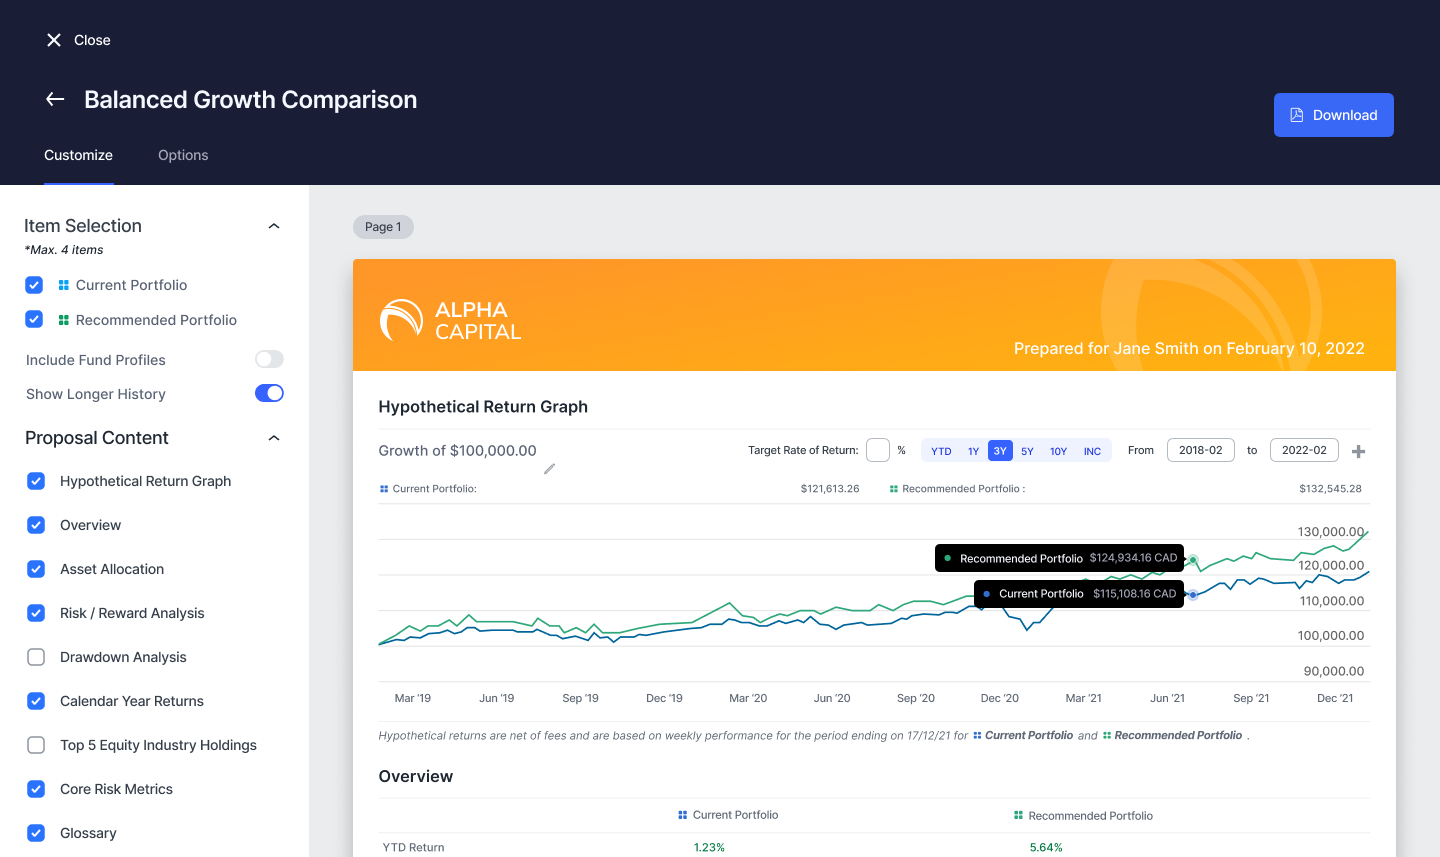Click the back arrow beside Balanced Growth Comparison
1440x857 pixels.
[55, 99]
